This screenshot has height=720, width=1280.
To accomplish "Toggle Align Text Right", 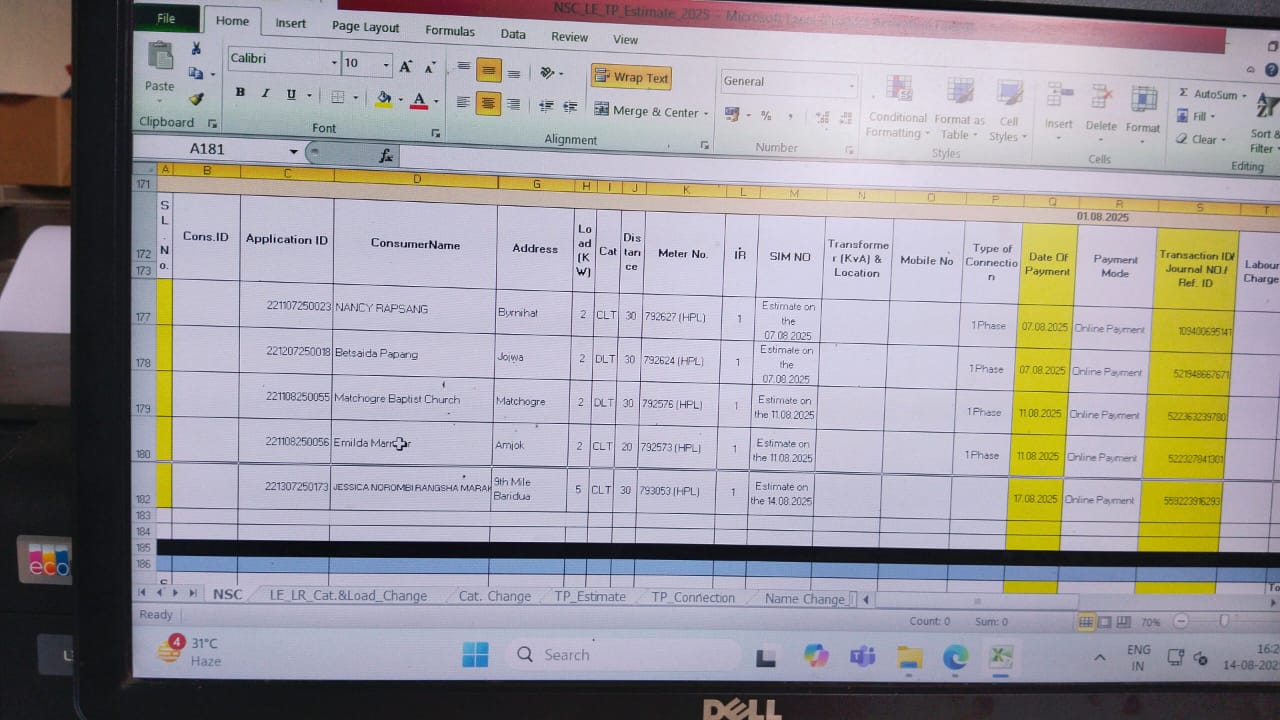I will click(513, 104).
